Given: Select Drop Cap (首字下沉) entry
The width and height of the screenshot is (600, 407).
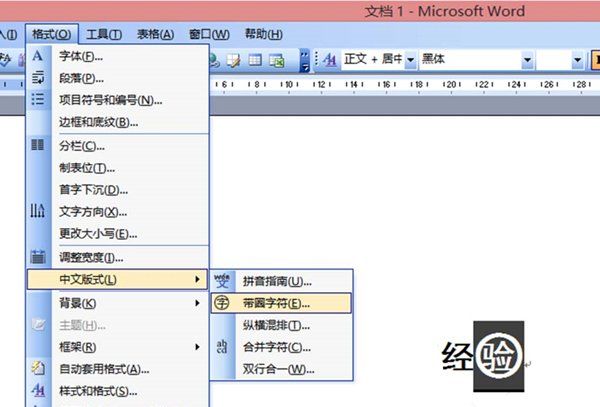Looking at the screenshot, I should point(118,190).
